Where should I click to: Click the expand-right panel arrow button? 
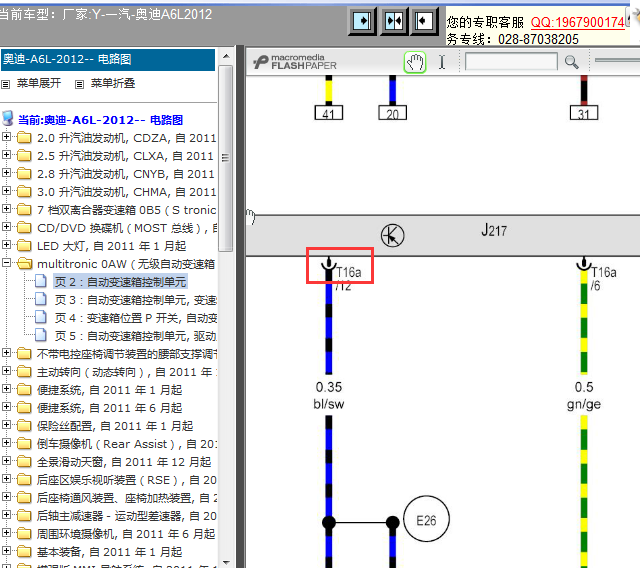(362, 20)
